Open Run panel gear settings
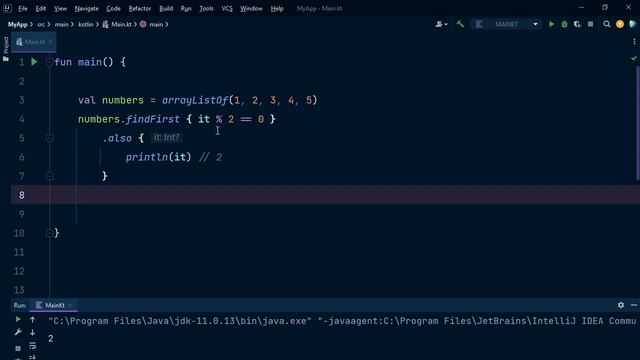 pyautogui.click(x=621, y=305)
